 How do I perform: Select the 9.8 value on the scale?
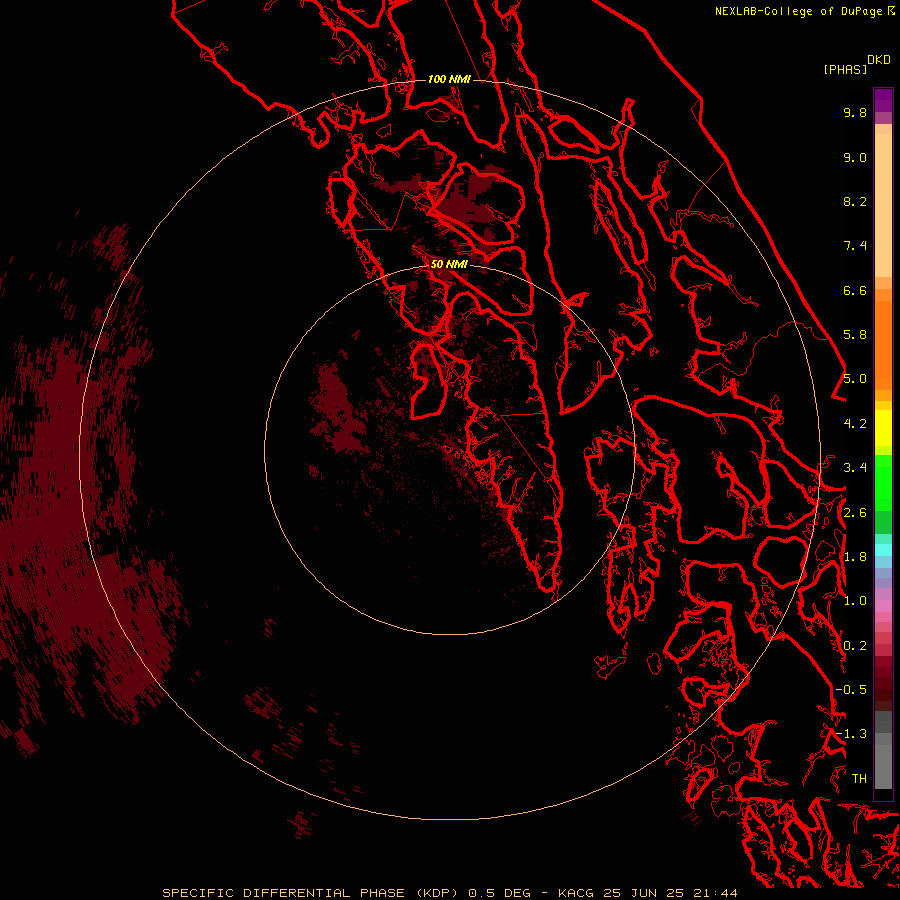click(855, 112)
